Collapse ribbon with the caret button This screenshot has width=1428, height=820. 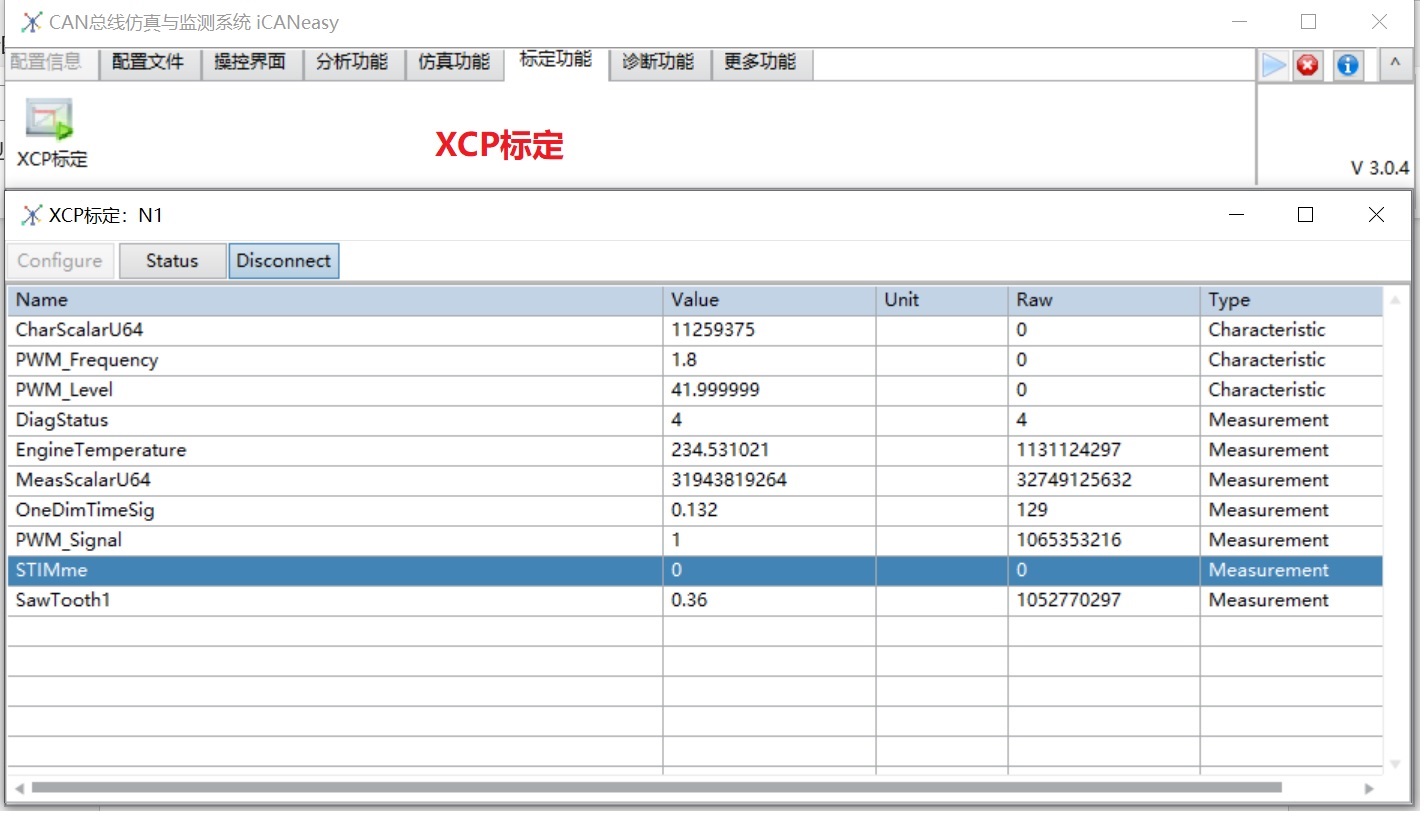[x=1395, y=65]
